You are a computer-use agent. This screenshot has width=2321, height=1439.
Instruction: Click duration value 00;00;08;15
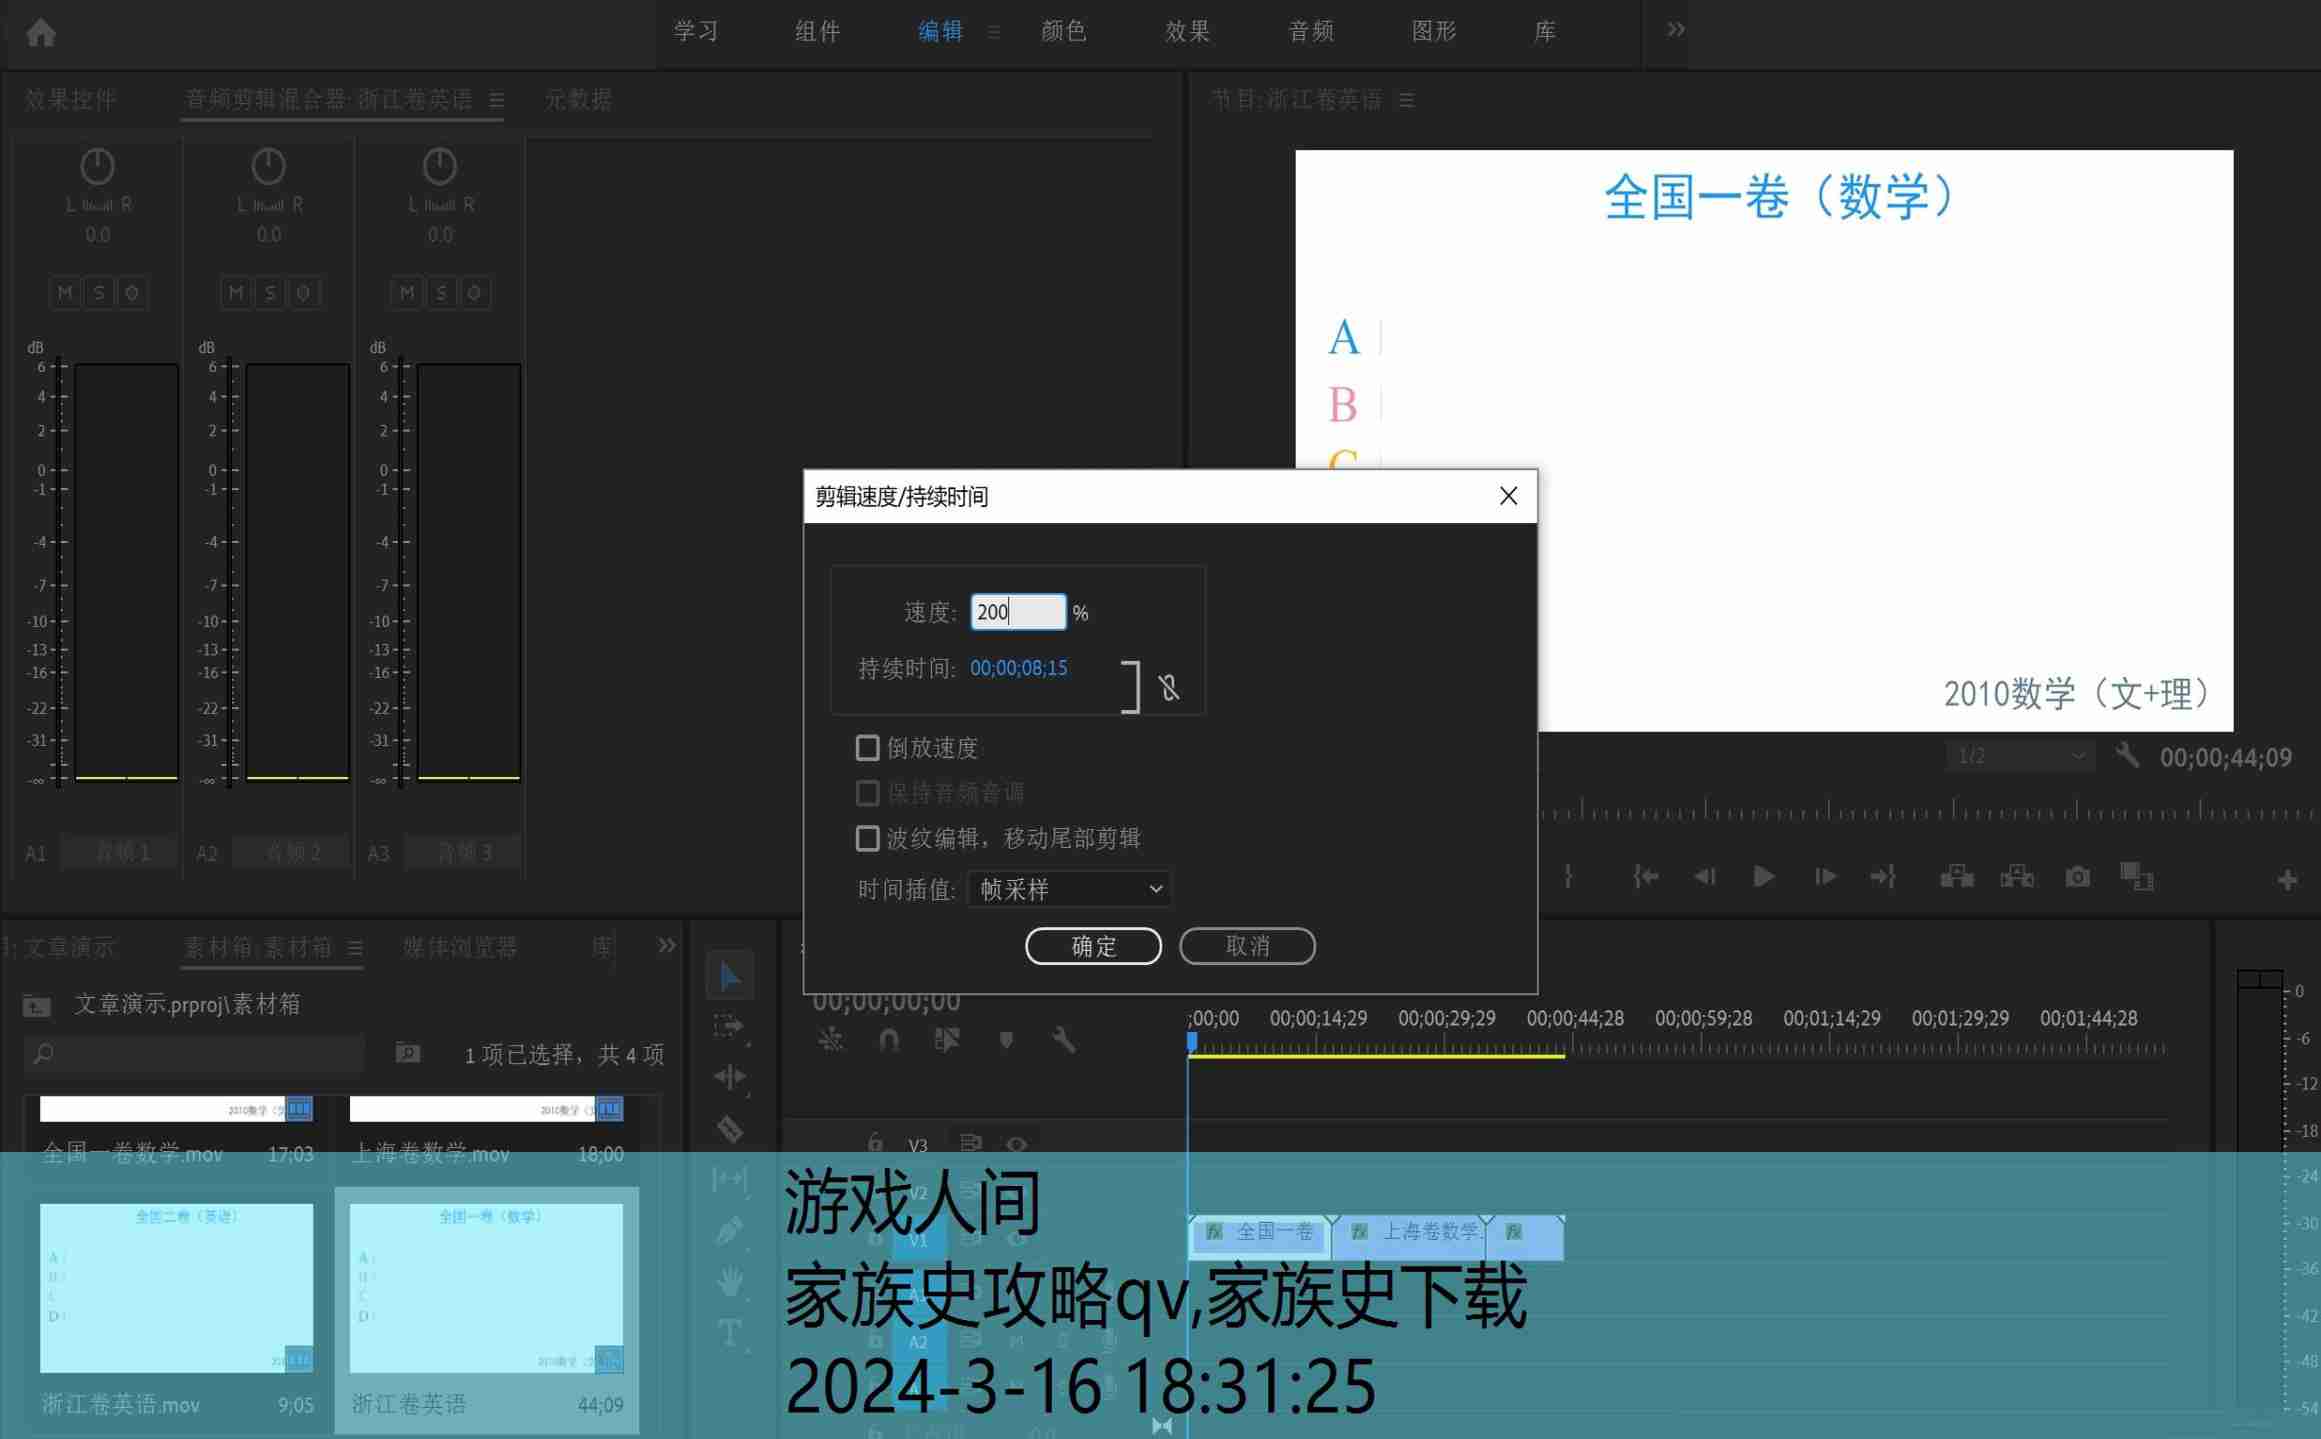tap(1018, 668)
